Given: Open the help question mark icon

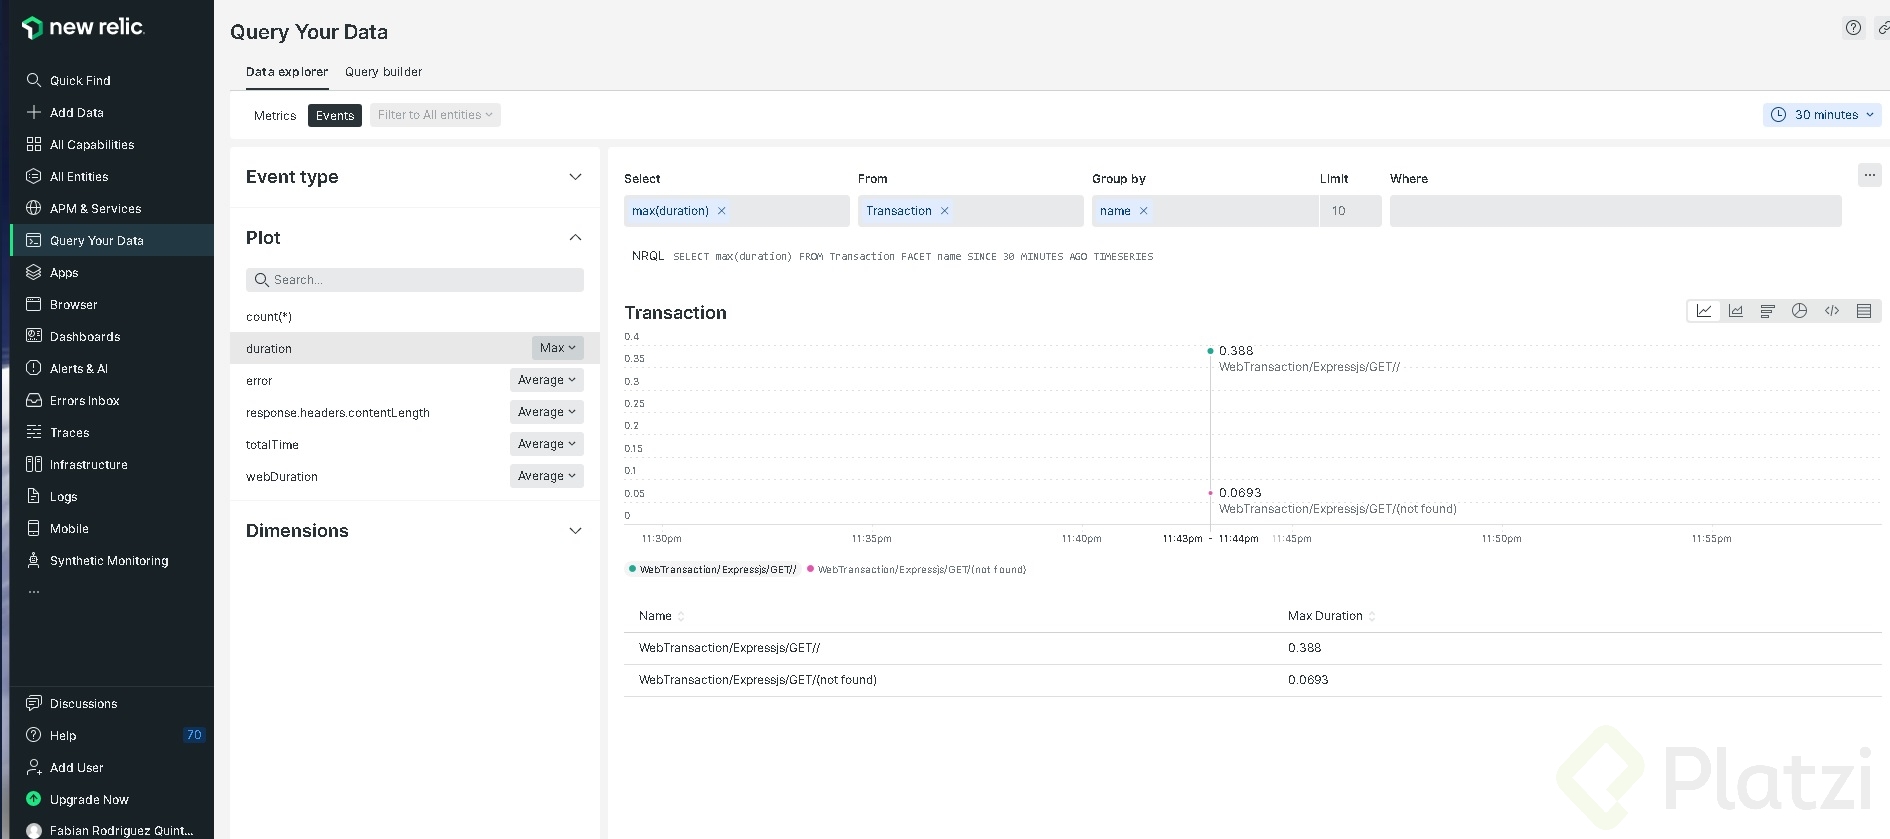Looking at the screenshot, I should click(x=1854, y=28).
